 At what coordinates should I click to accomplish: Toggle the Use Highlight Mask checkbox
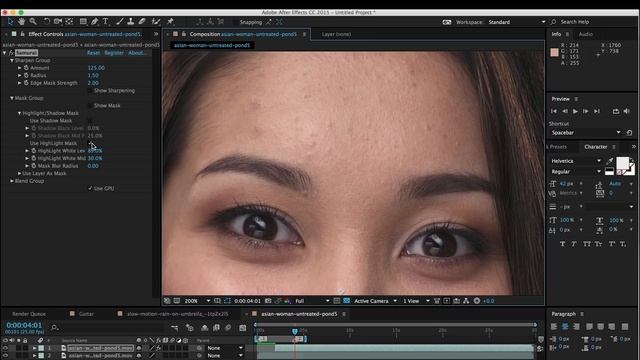pos(90,143)
